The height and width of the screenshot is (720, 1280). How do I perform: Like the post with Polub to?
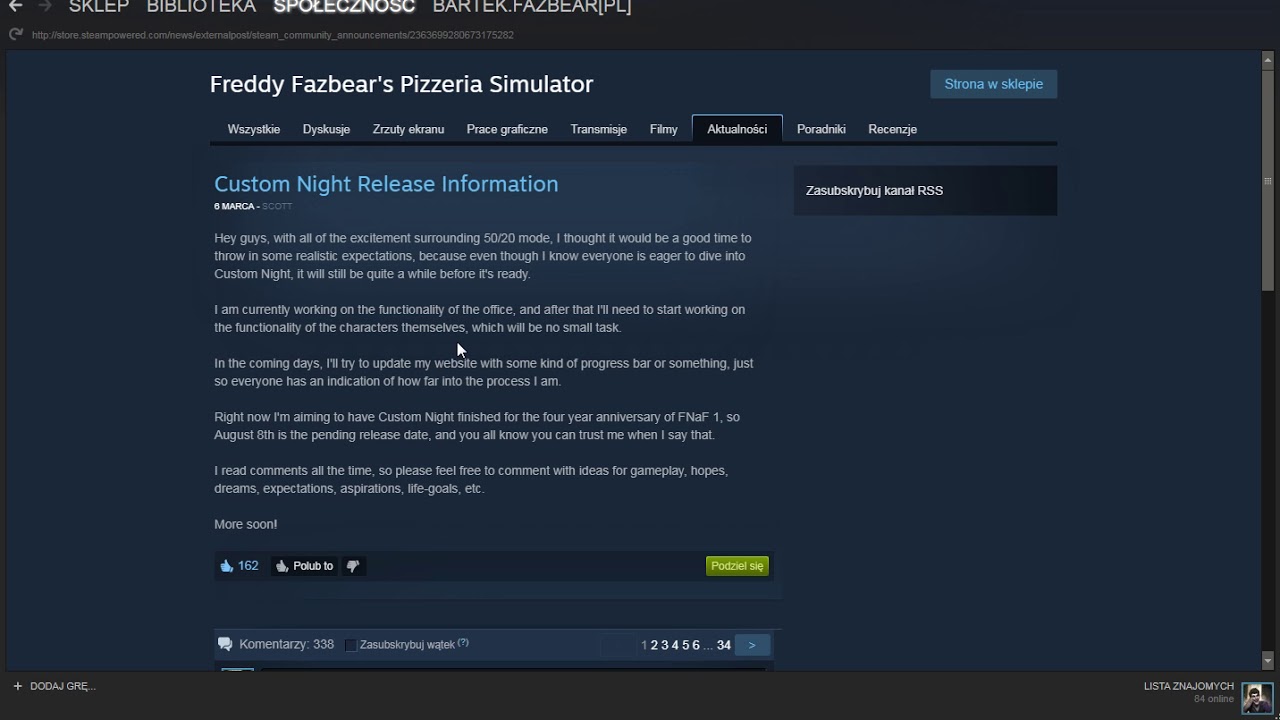point(304,566)
